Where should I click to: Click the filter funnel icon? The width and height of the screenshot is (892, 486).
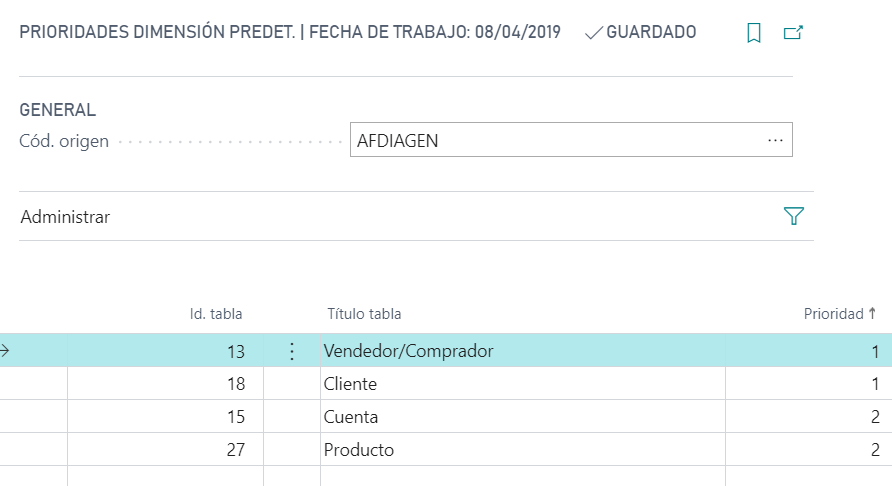click(x=794, y=216)
